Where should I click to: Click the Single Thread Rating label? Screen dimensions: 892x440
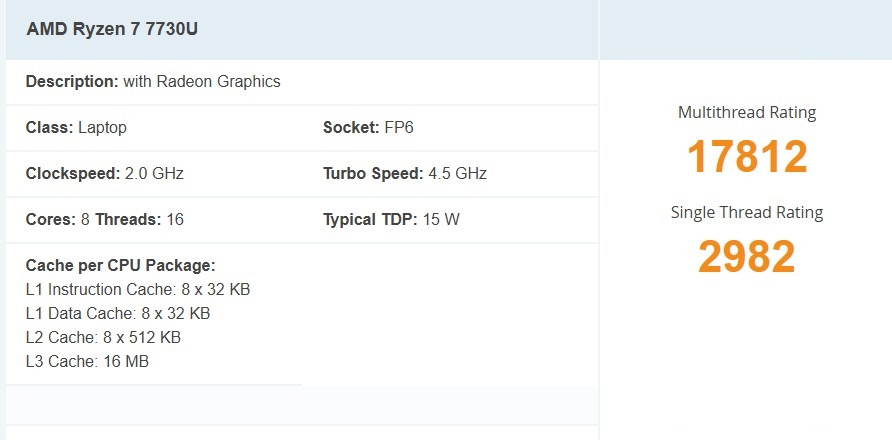pos(746,213)
